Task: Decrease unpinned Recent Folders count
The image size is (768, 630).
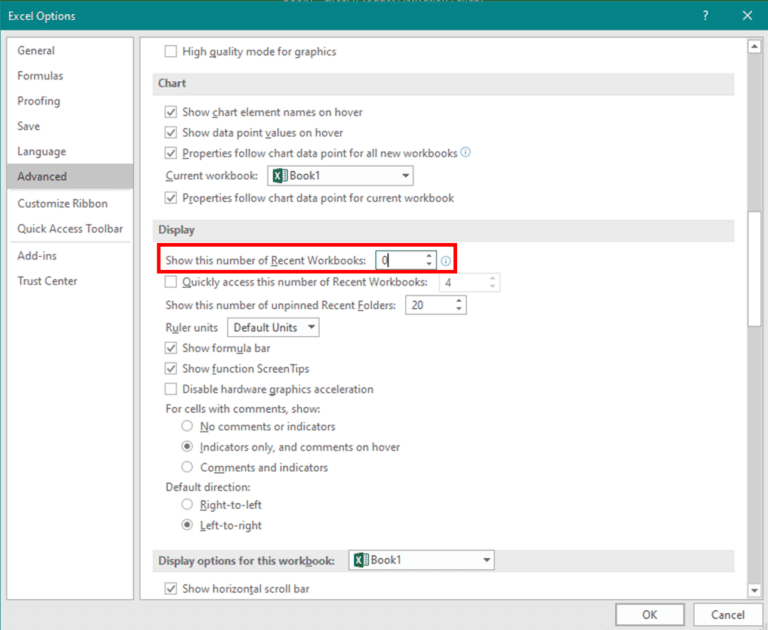Action: 458,309
